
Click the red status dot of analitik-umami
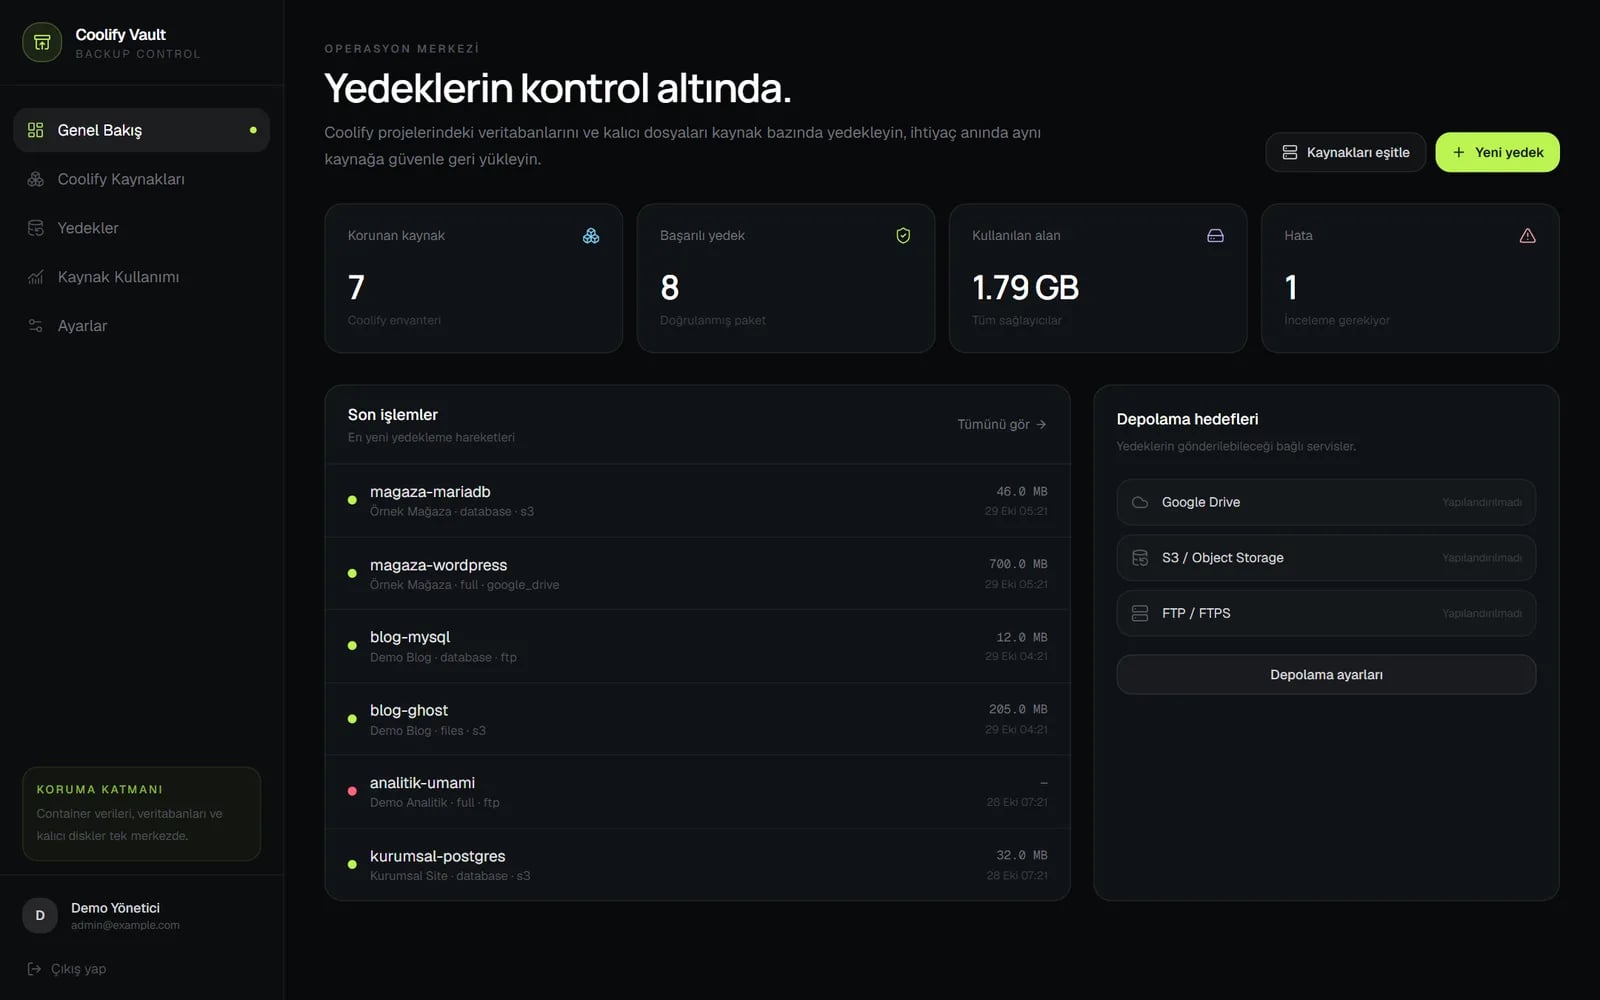tap(352, 791)
